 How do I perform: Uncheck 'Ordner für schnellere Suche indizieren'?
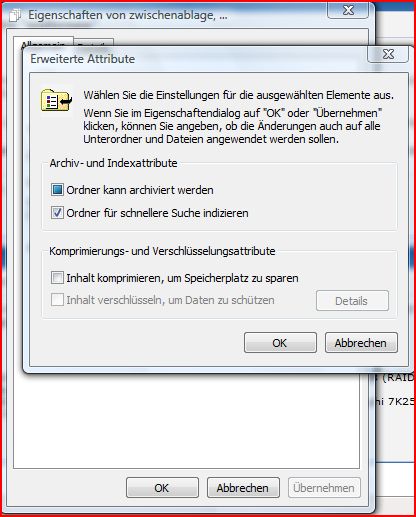tap(57, 213)
